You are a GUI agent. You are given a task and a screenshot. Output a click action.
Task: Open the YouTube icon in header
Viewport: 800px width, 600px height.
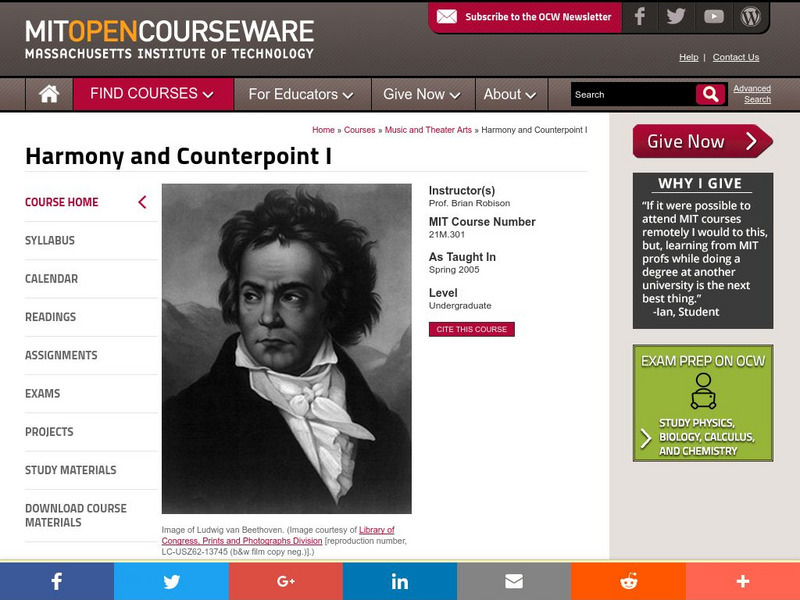pyautogui.click(x=713, y=16)
